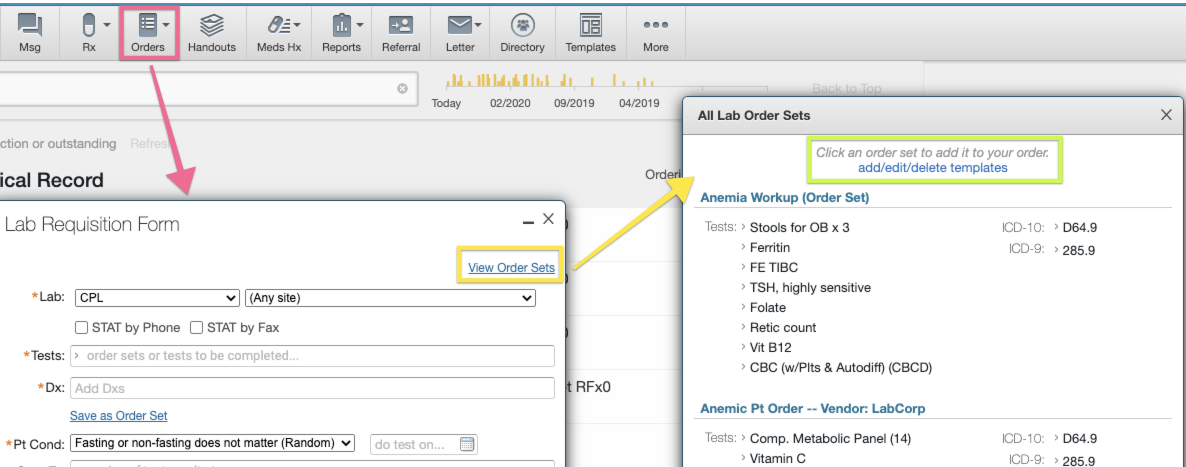Open the Msg toolbar icon
The image size is (1186, 467).
[x=30, y=32]
